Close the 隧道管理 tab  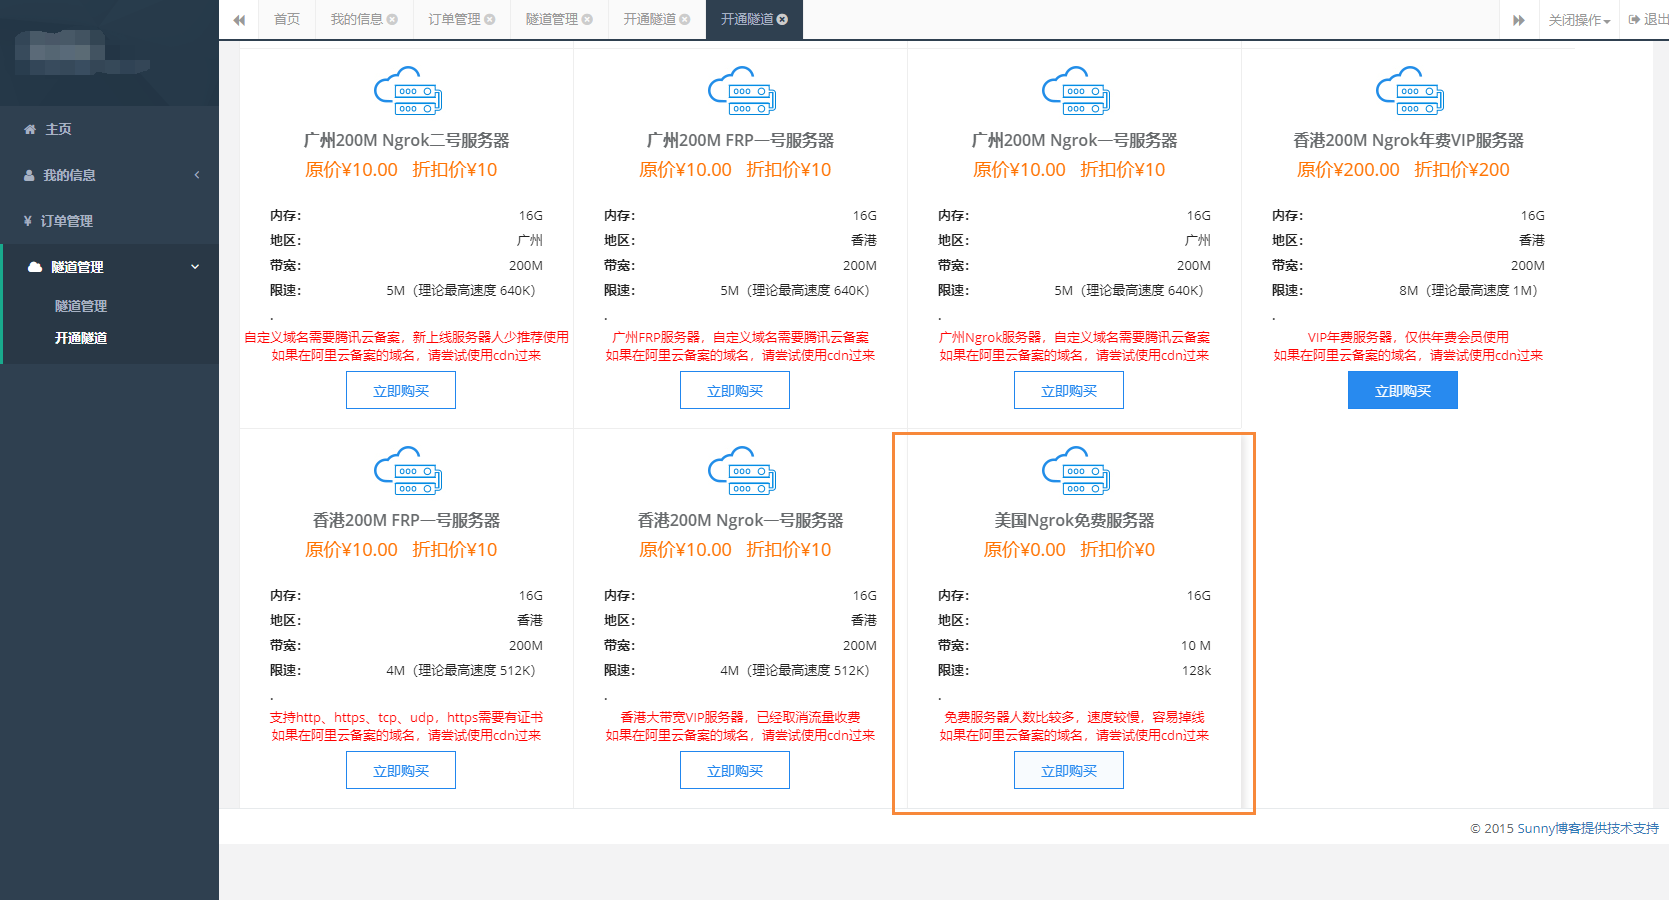click(x=587, y=19)
